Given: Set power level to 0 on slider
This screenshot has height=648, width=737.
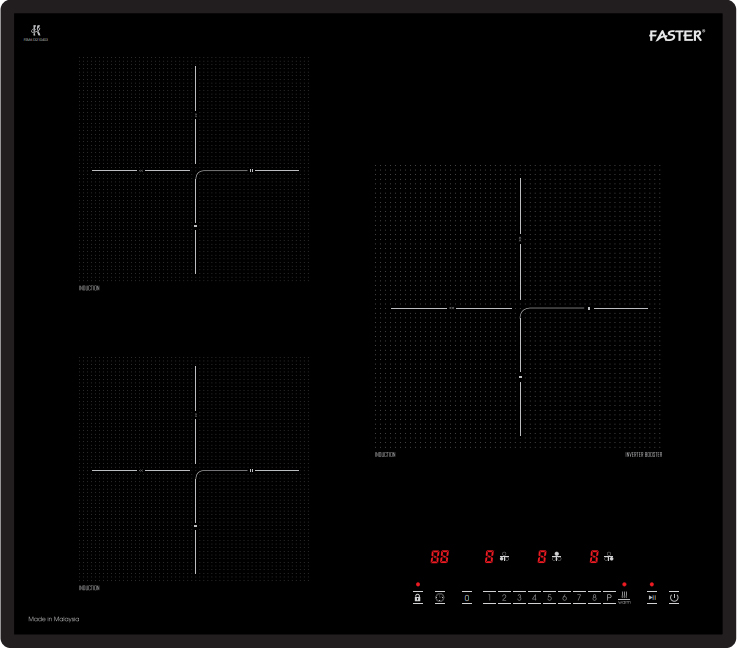Looking at the screenshot, I should click(467, 598).
